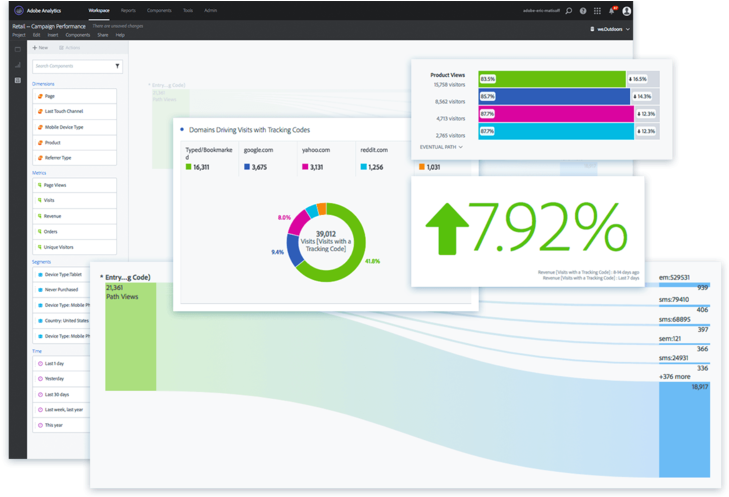Click the New button in components panel
This screenshot has width=729, height=497.
point(40,47)
